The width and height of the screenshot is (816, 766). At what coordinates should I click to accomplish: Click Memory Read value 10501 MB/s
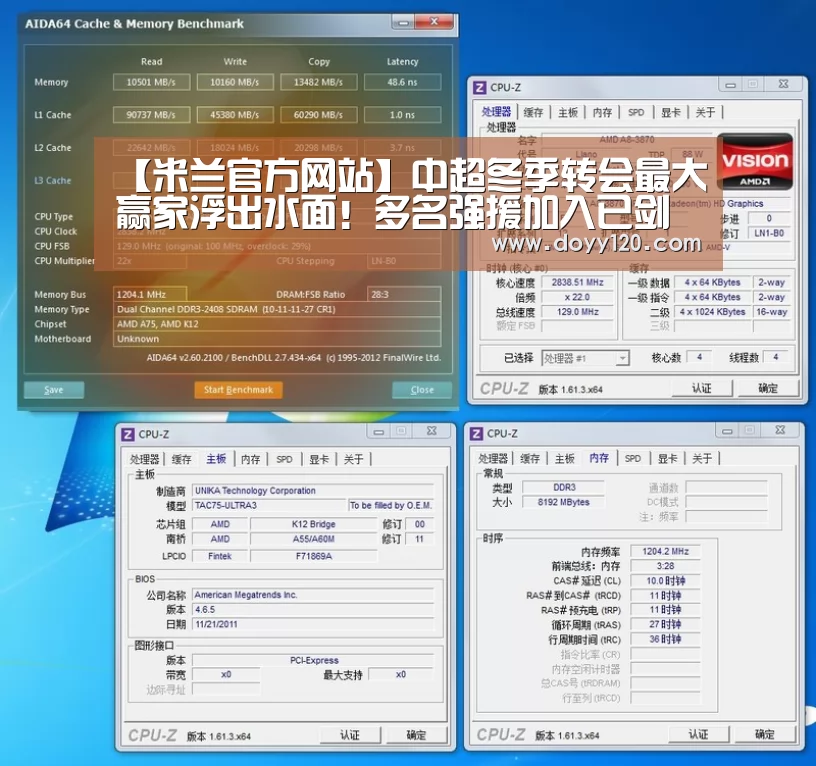pos(151,82)
